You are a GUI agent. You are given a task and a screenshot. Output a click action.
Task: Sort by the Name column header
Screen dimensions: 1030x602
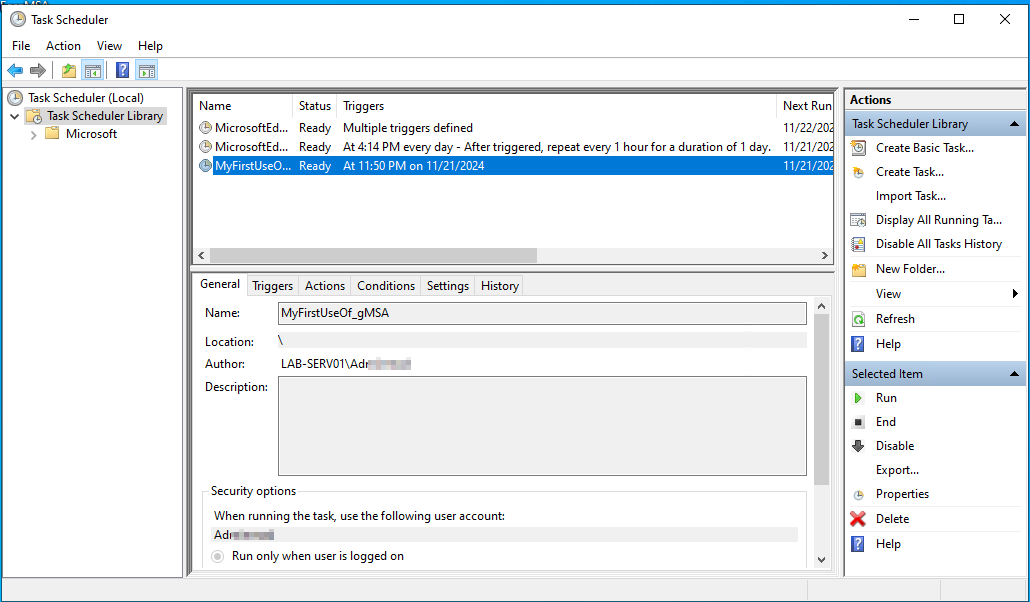click(243, 106)
